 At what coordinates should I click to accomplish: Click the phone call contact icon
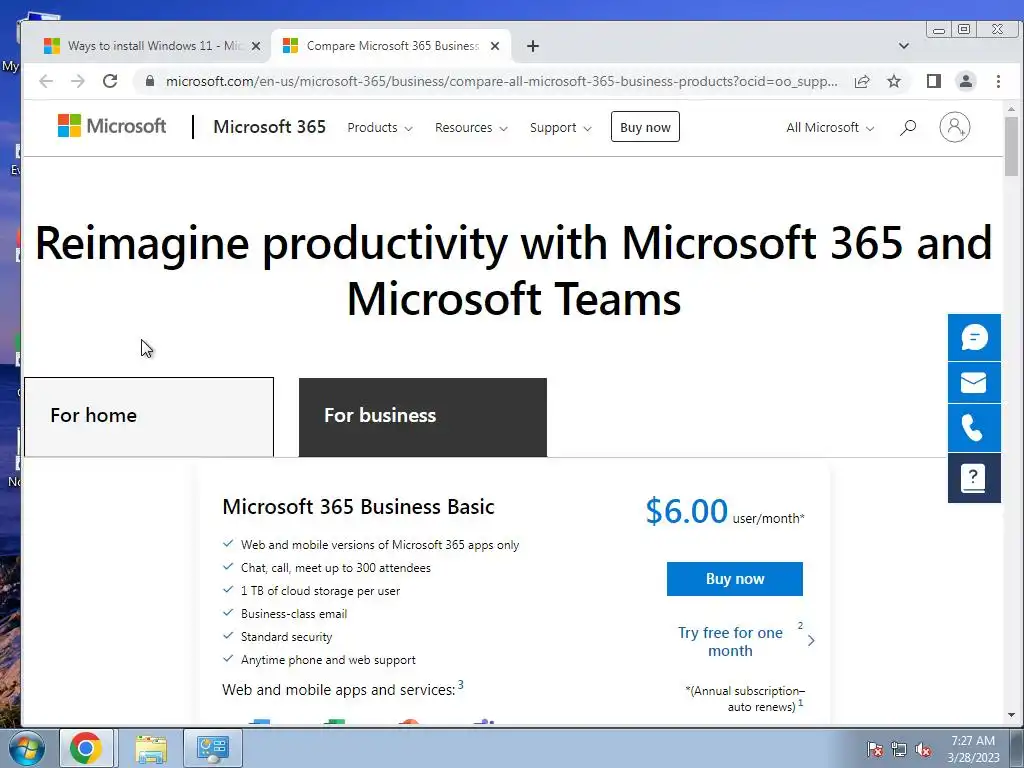[x=974, y=428]
